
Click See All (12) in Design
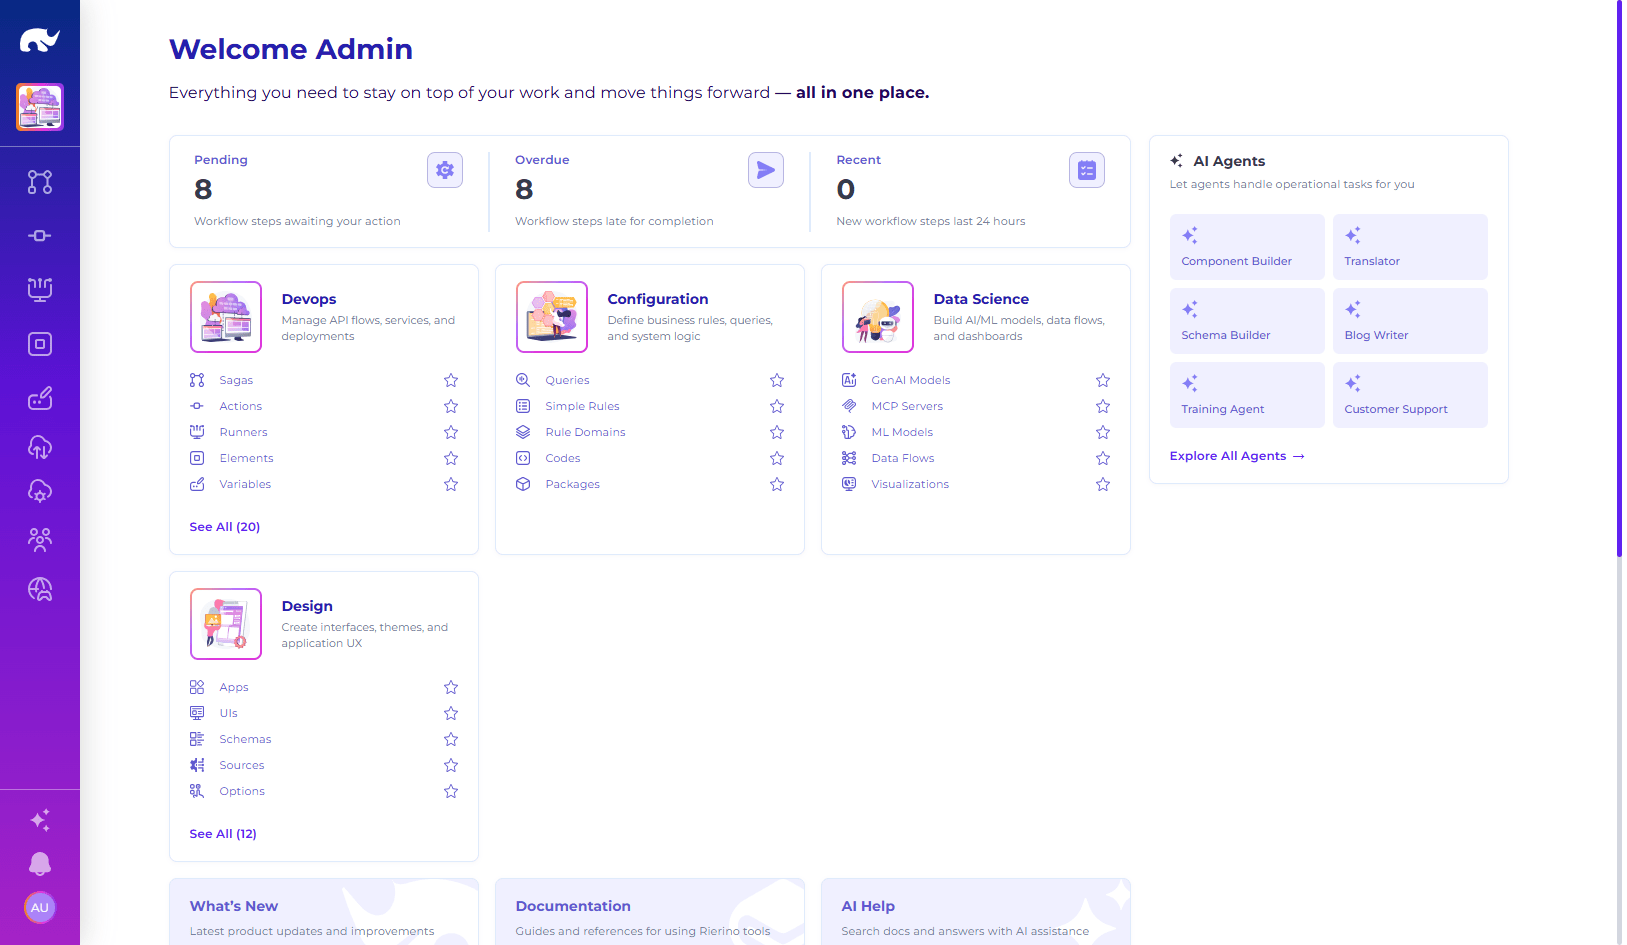223,834
